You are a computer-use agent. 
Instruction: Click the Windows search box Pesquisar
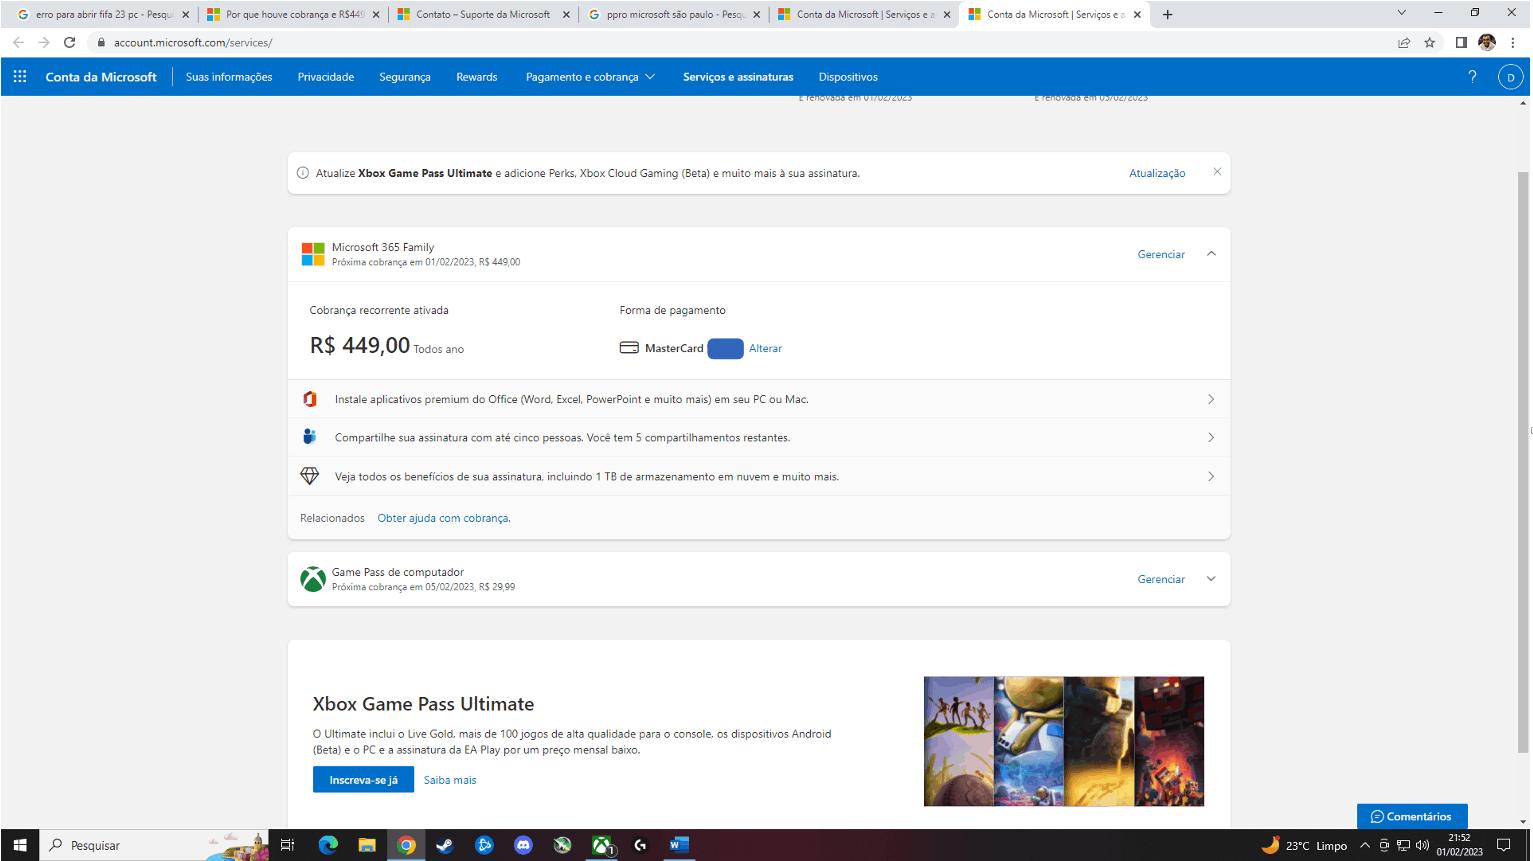(155, 845)
